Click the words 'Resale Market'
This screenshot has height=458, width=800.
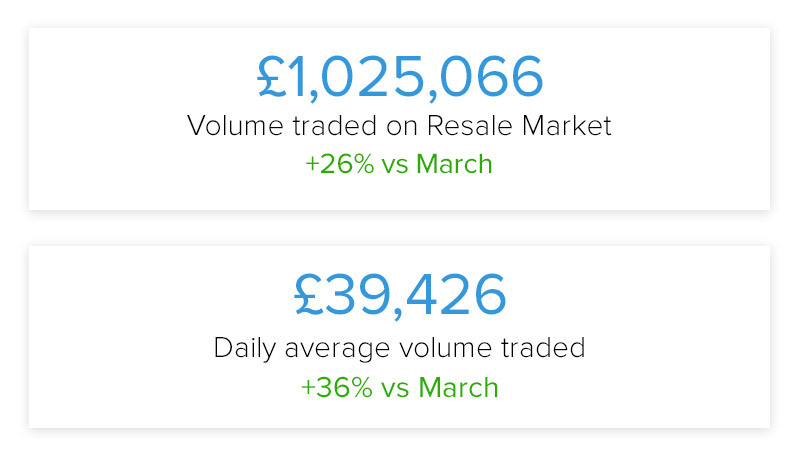click(x=519, y=125)
